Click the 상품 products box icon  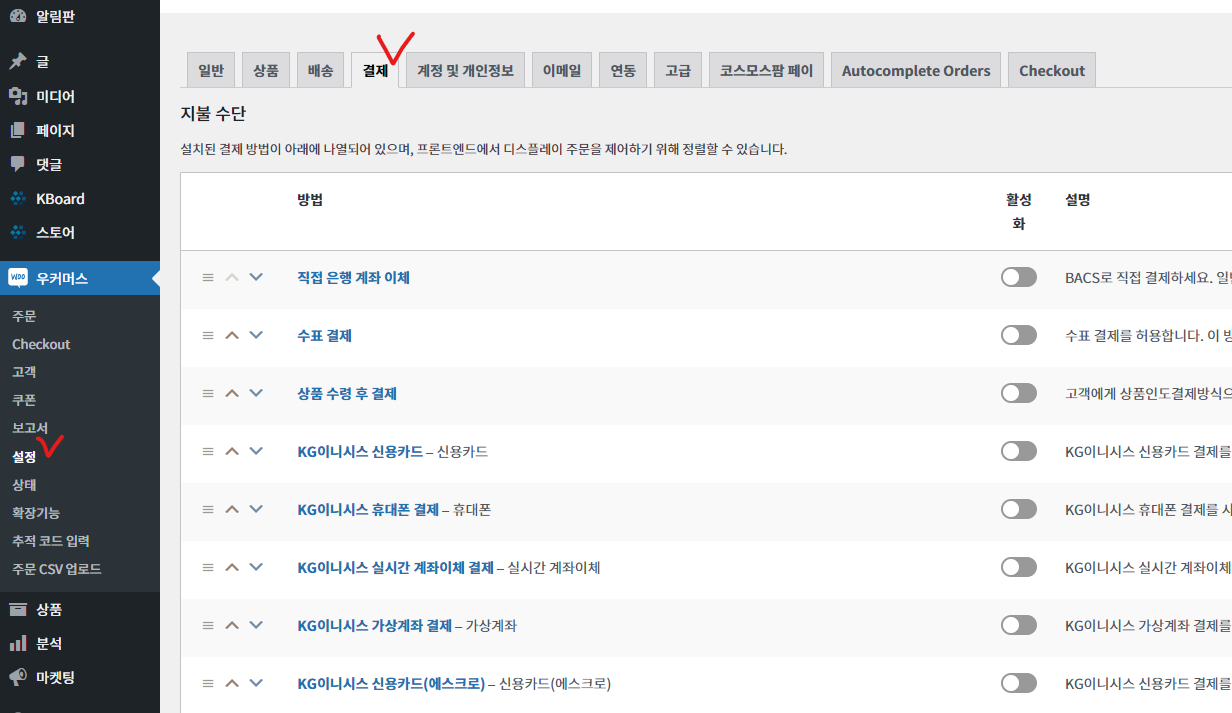click(x=18, y=609)
